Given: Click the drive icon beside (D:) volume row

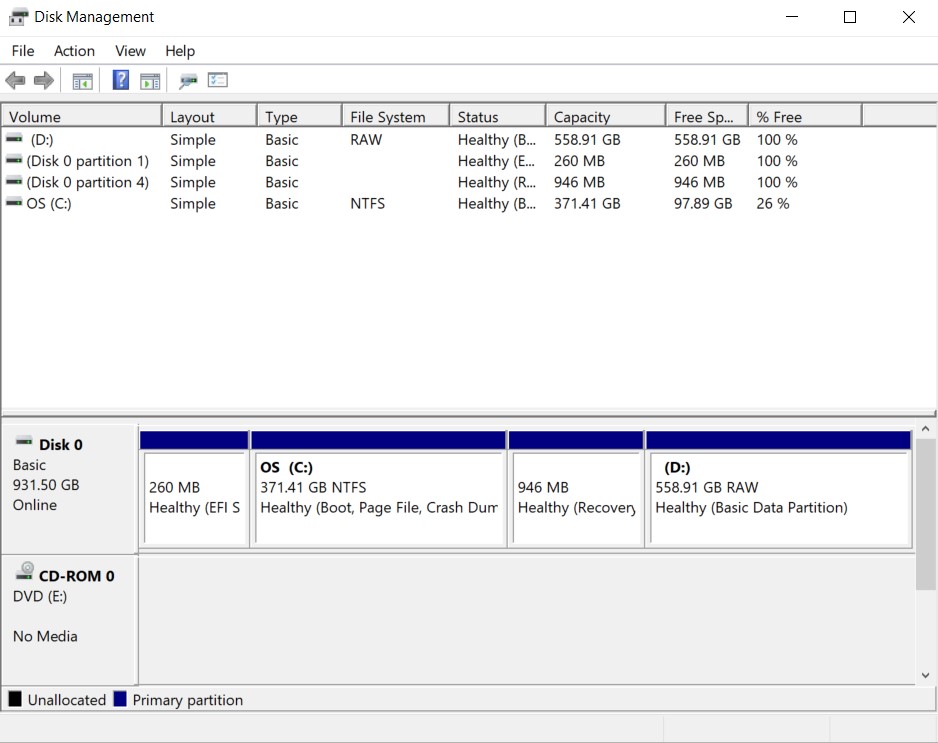Looking at the screenshot, I should click(14, 139).
